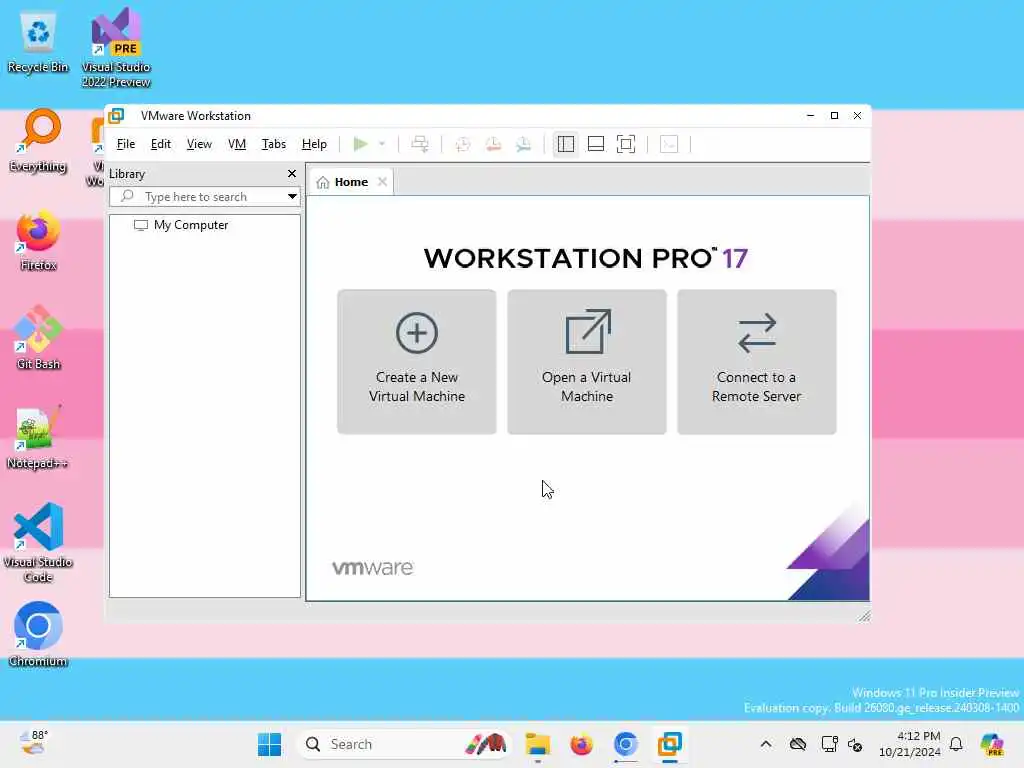Open the Tabs menu
The height and width of the screenshot is (768, 1024).
coord(274,144)
